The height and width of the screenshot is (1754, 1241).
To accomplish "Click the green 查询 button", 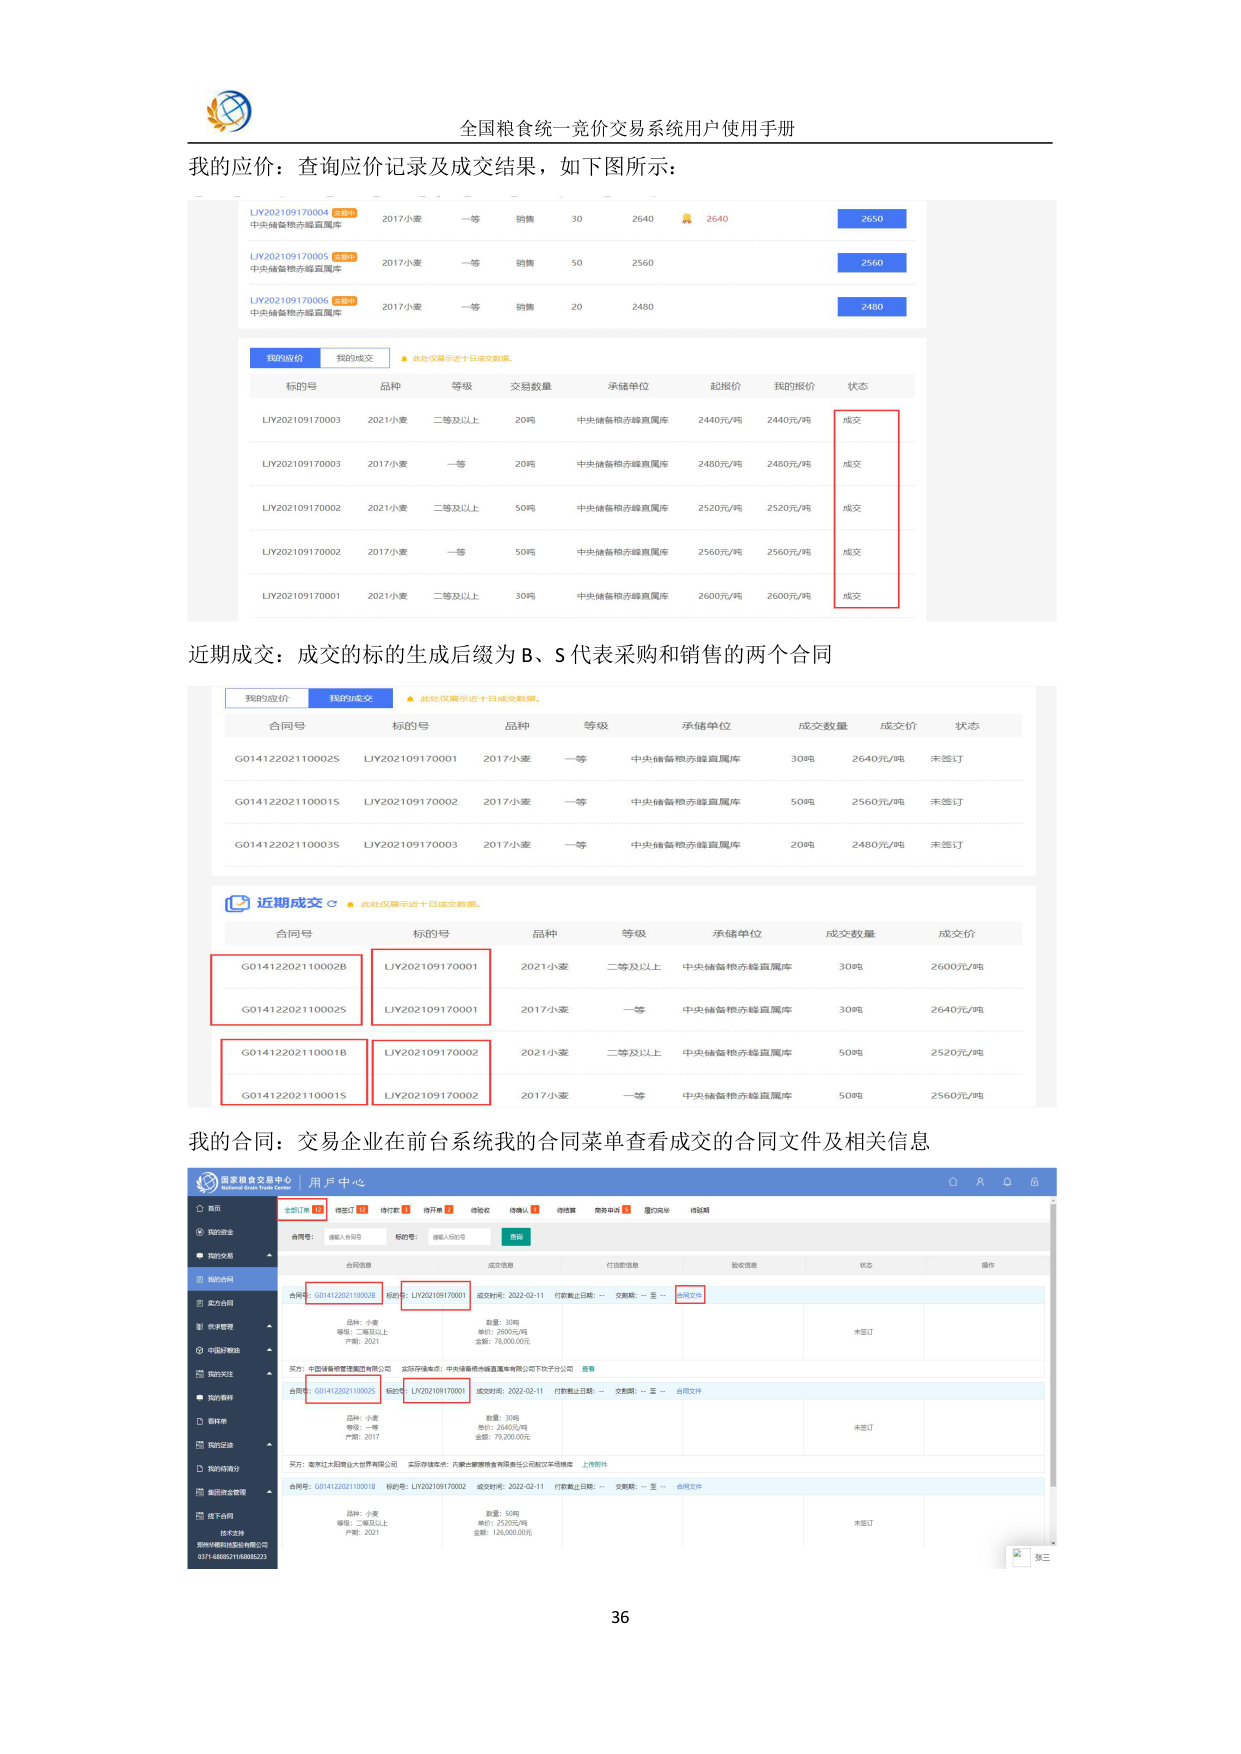I will click(516, 1237).
